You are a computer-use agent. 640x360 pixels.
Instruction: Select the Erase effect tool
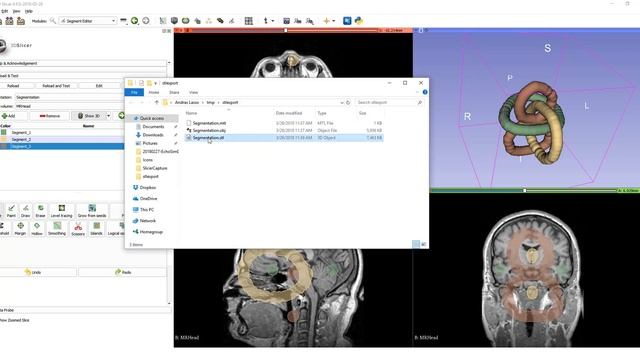40,211
